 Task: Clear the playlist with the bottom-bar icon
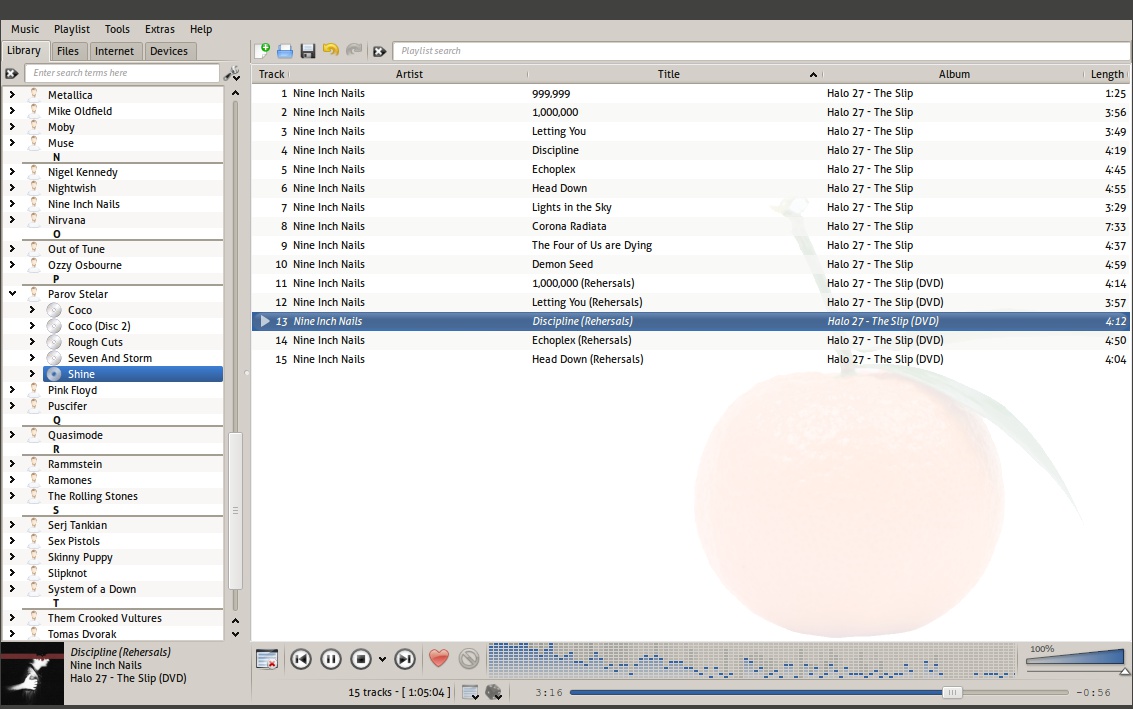[x=267, y=659]
